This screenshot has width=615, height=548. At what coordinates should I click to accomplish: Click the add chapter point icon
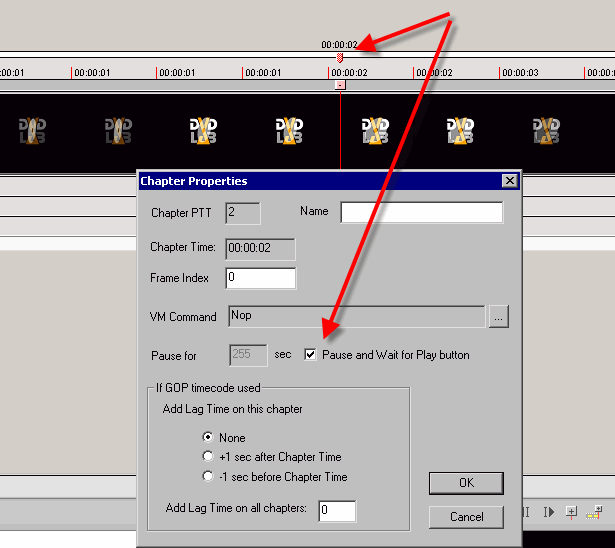[571, 512]
